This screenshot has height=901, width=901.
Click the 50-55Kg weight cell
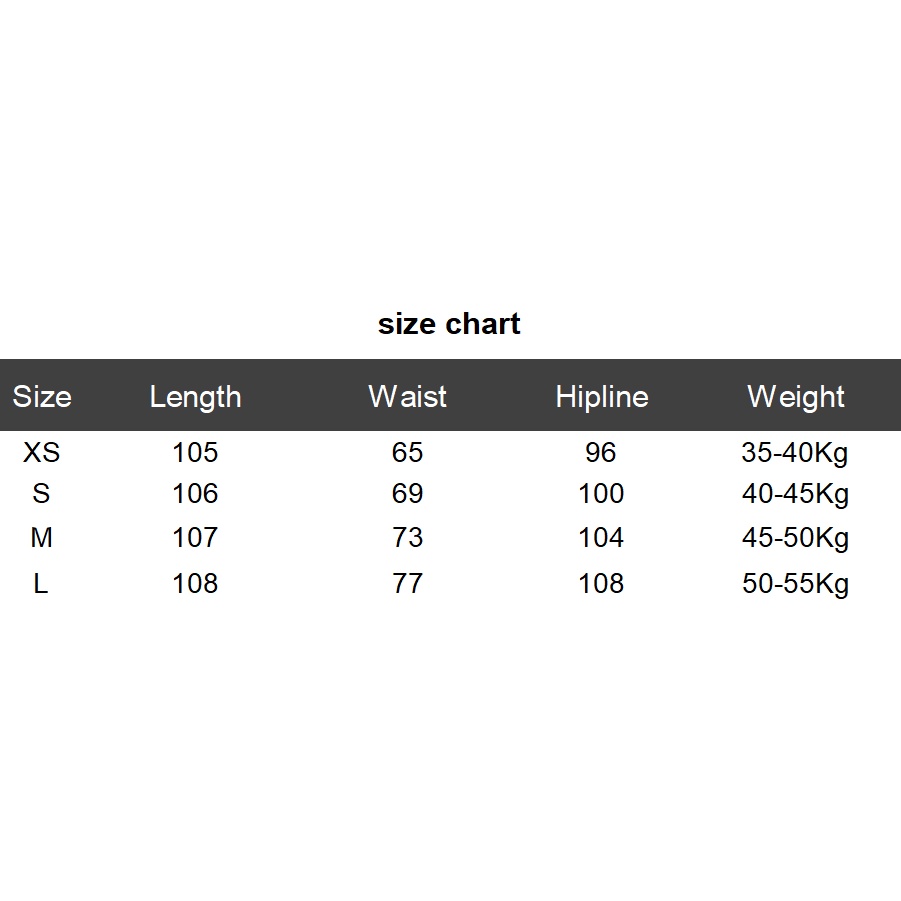coord(795,584)
